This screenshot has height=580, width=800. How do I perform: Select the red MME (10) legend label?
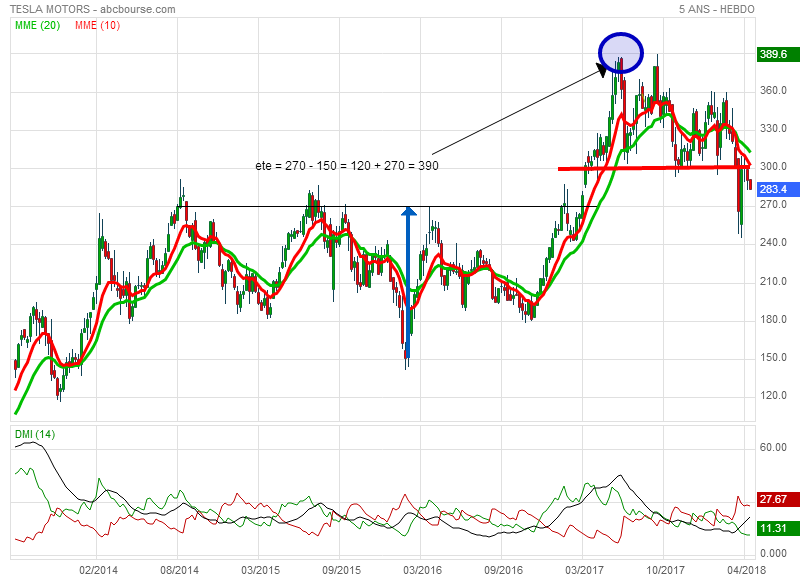[97, 26]
